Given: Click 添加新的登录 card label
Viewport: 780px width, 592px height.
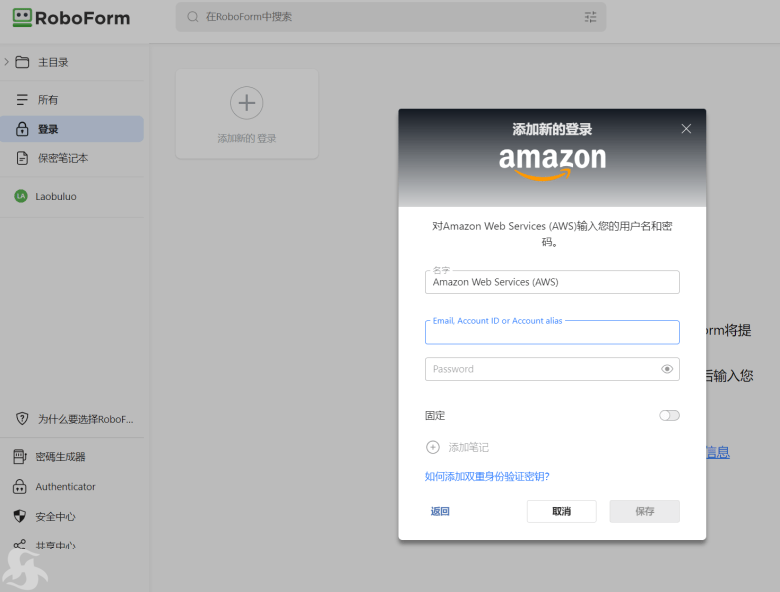Looking at the screenshot, I should 246,138.
